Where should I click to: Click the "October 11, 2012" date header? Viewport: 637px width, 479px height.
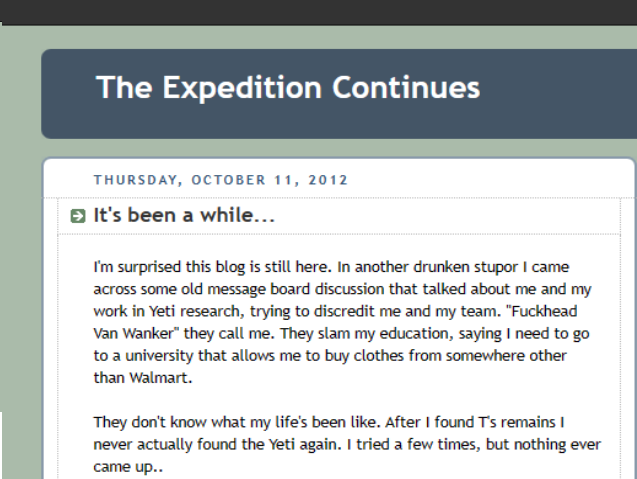click(270, 181)
